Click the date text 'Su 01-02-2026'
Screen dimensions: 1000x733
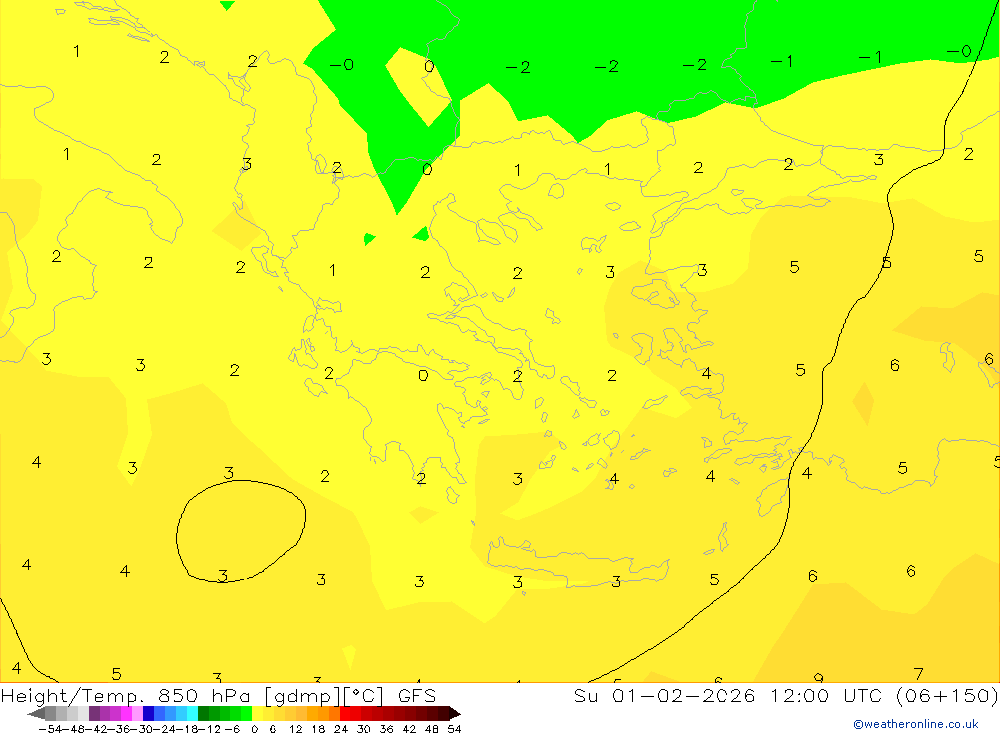tap(665, 695)
